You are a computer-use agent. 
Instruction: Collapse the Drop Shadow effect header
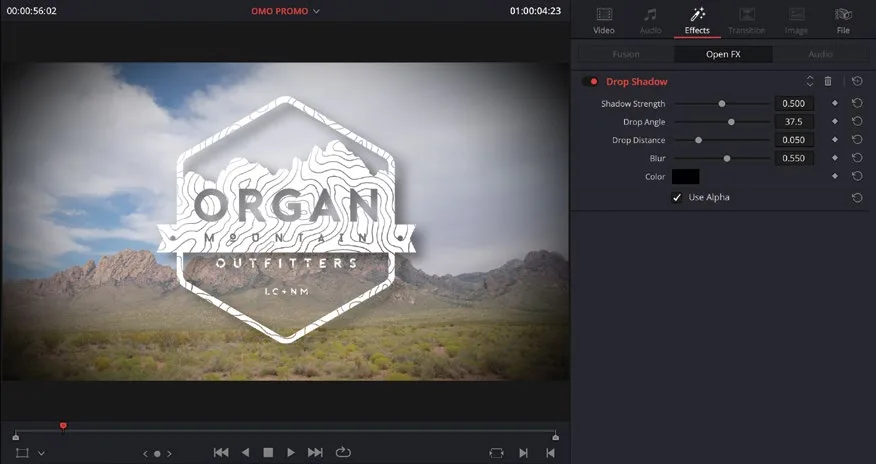[x=636, y=82]
